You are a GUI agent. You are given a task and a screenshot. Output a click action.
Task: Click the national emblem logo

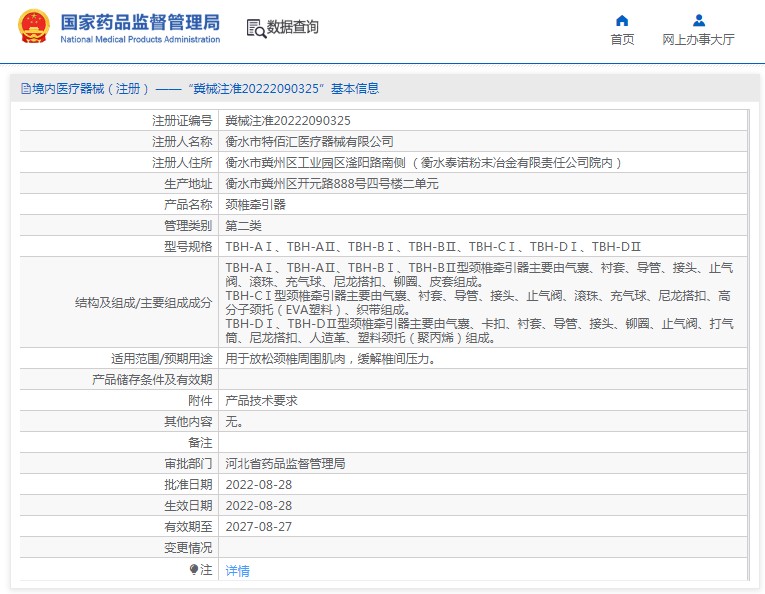(34, 26)
